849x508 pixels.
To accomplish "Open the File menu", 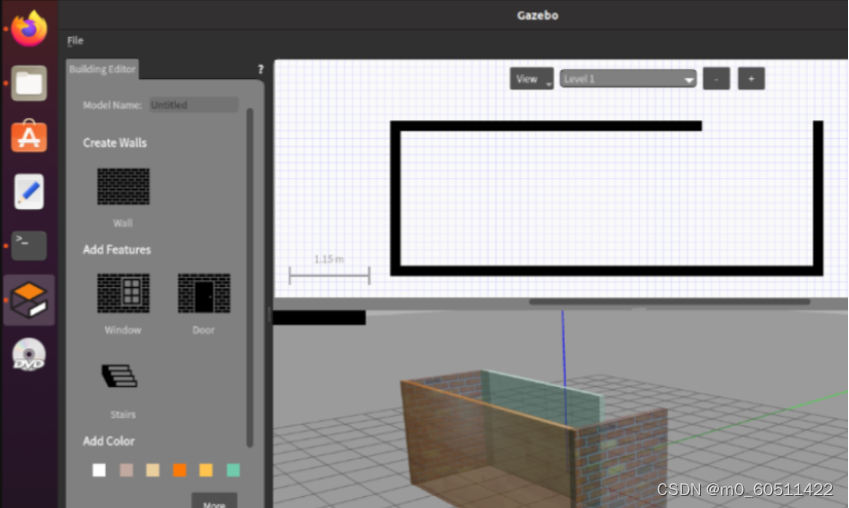I will coord(75,41).
